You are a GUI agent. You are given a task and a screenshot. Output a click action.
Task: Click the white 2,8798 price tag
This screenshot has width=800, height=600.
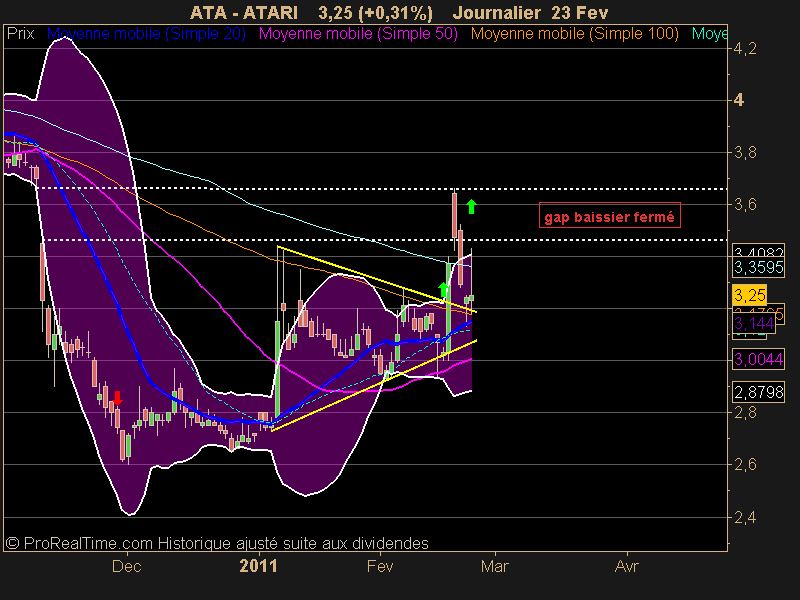(x=758, y=392)
